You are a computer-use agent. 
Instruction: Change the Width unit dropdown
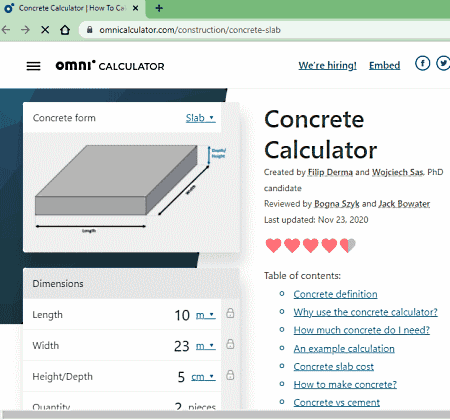tap(205, 346)
